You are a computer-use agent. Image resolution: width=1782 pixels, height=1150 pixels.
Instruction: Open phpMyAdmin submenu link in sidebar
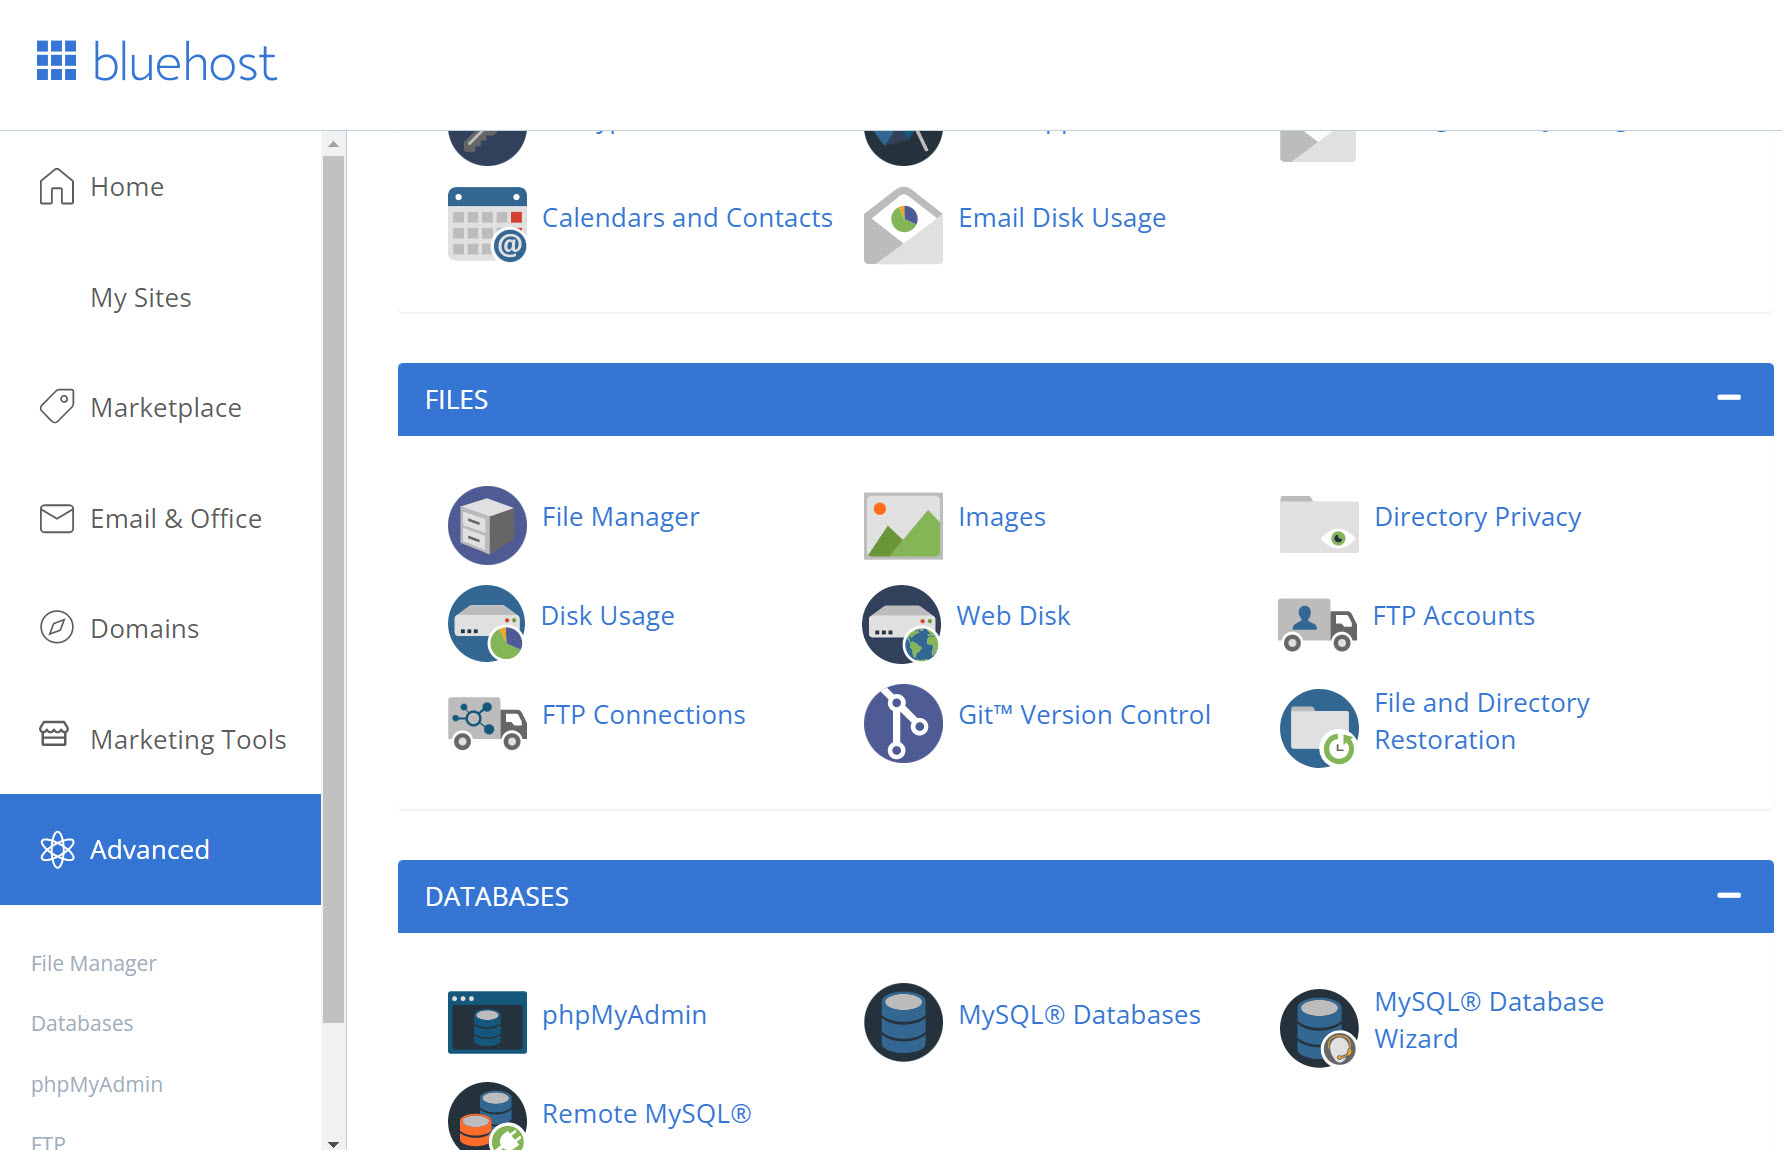pyautogui.click(x=97, y=1084)
